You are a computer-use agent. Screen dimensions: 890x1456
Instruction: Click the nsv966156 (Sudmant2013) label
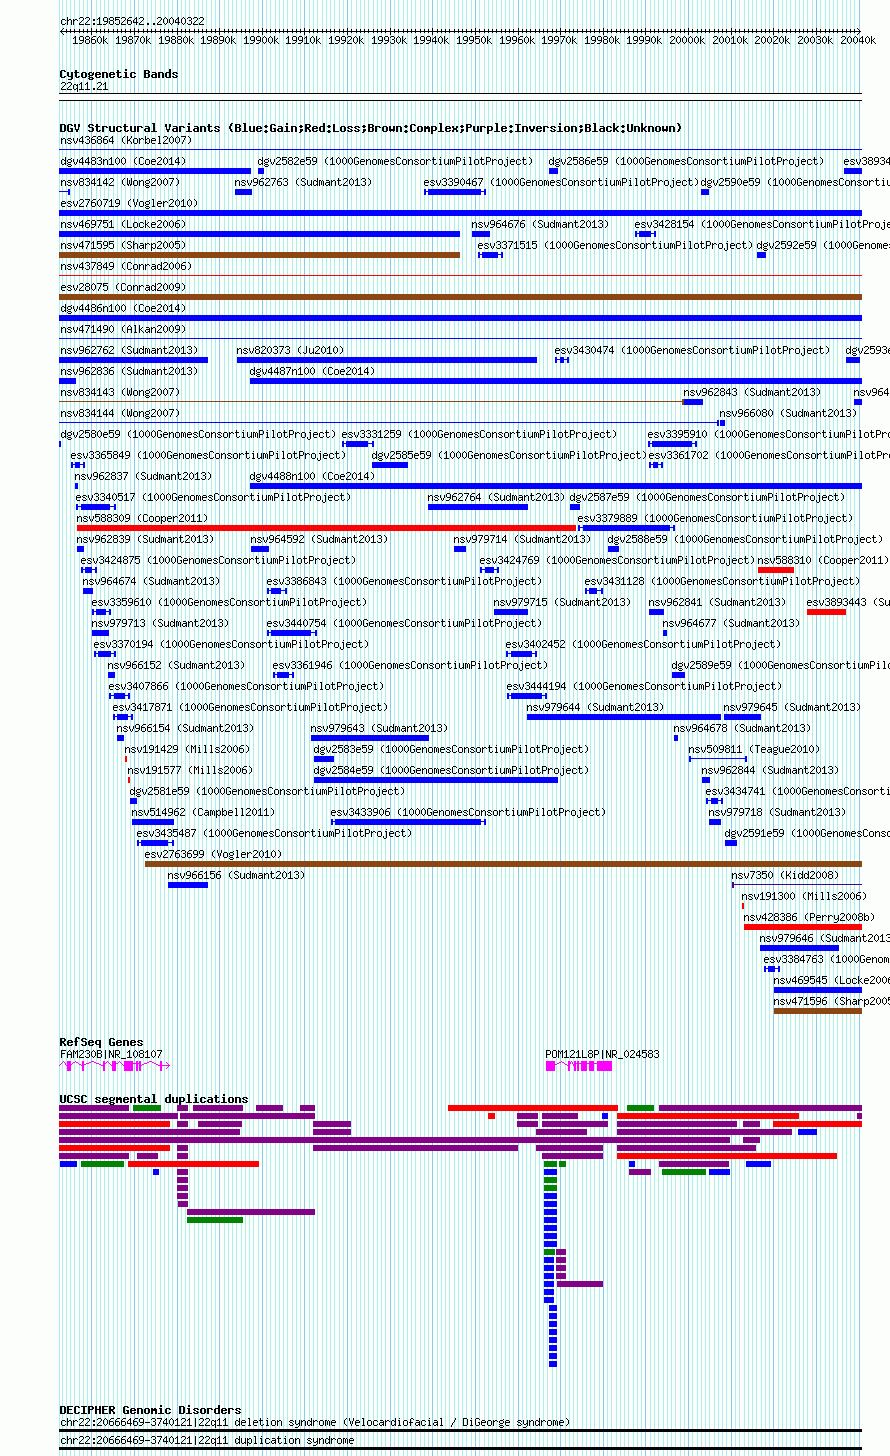pos(237,875)
